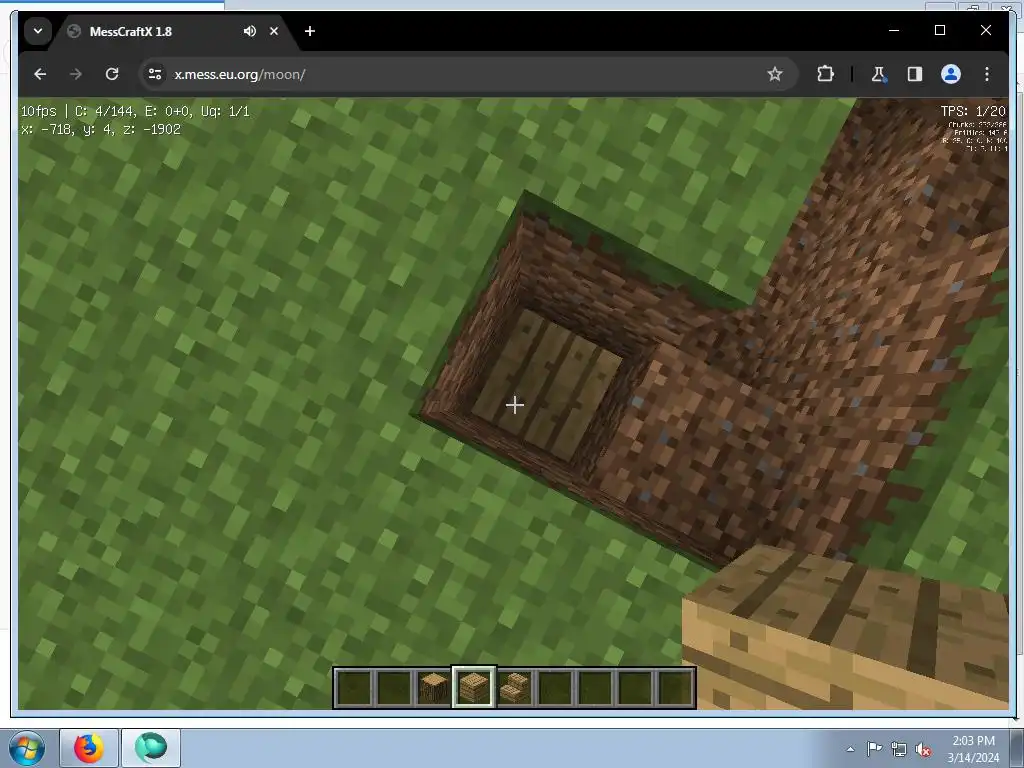Open the Windows Start menu
Viewport: 1024px width, 768px height.
27,748
